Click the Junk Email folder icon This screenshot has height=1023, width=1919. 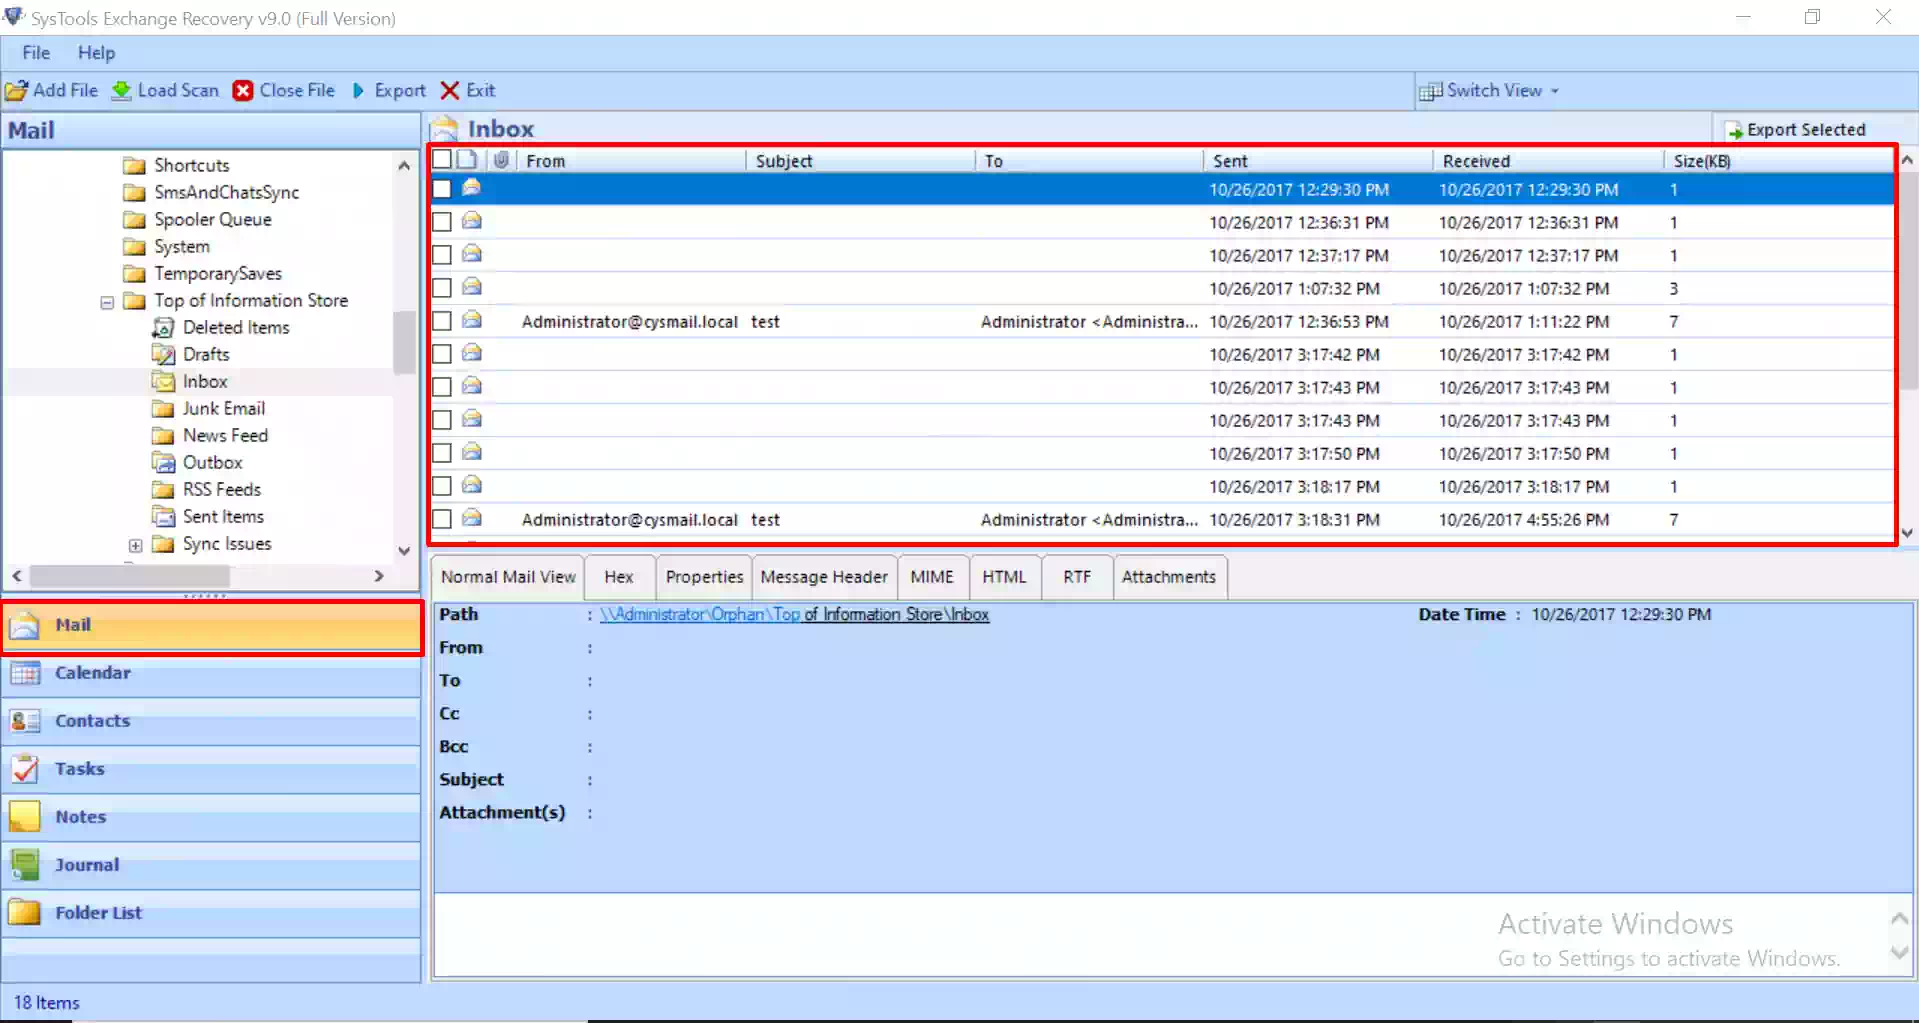point(163,409)
